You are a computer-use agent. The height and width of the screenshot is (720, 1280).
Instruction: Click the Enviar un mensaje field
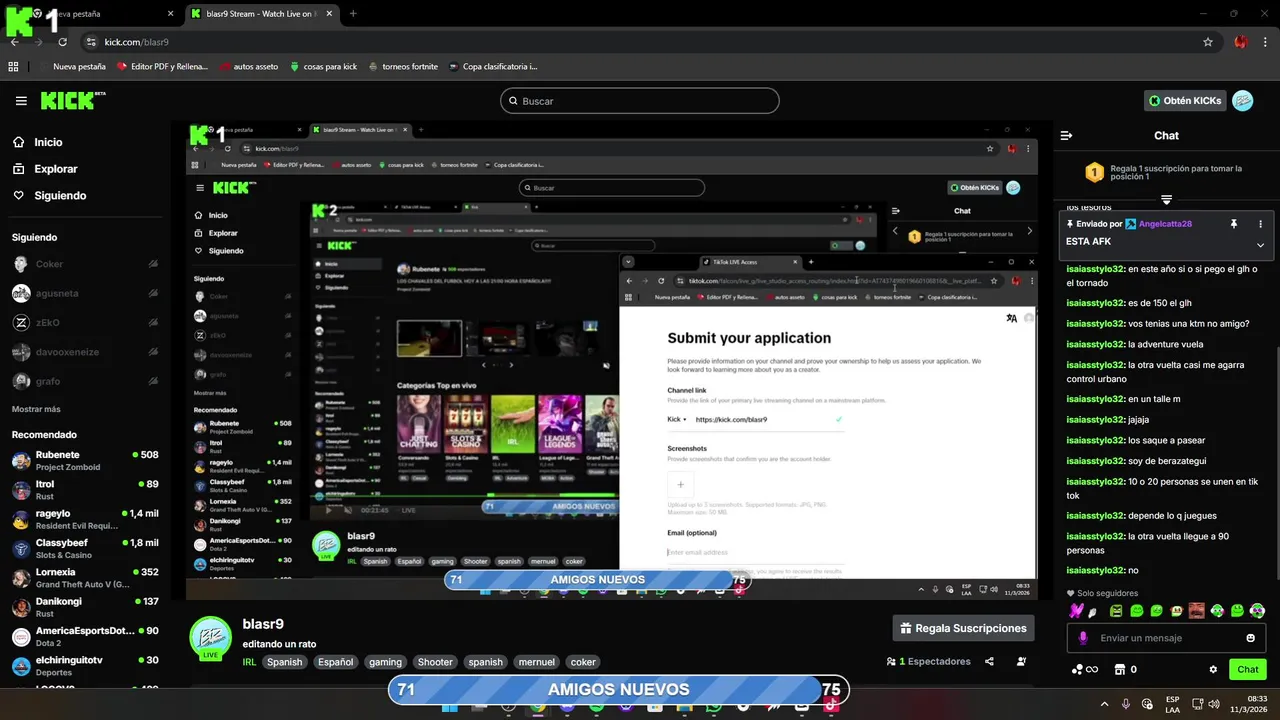tap(1165, 638)
